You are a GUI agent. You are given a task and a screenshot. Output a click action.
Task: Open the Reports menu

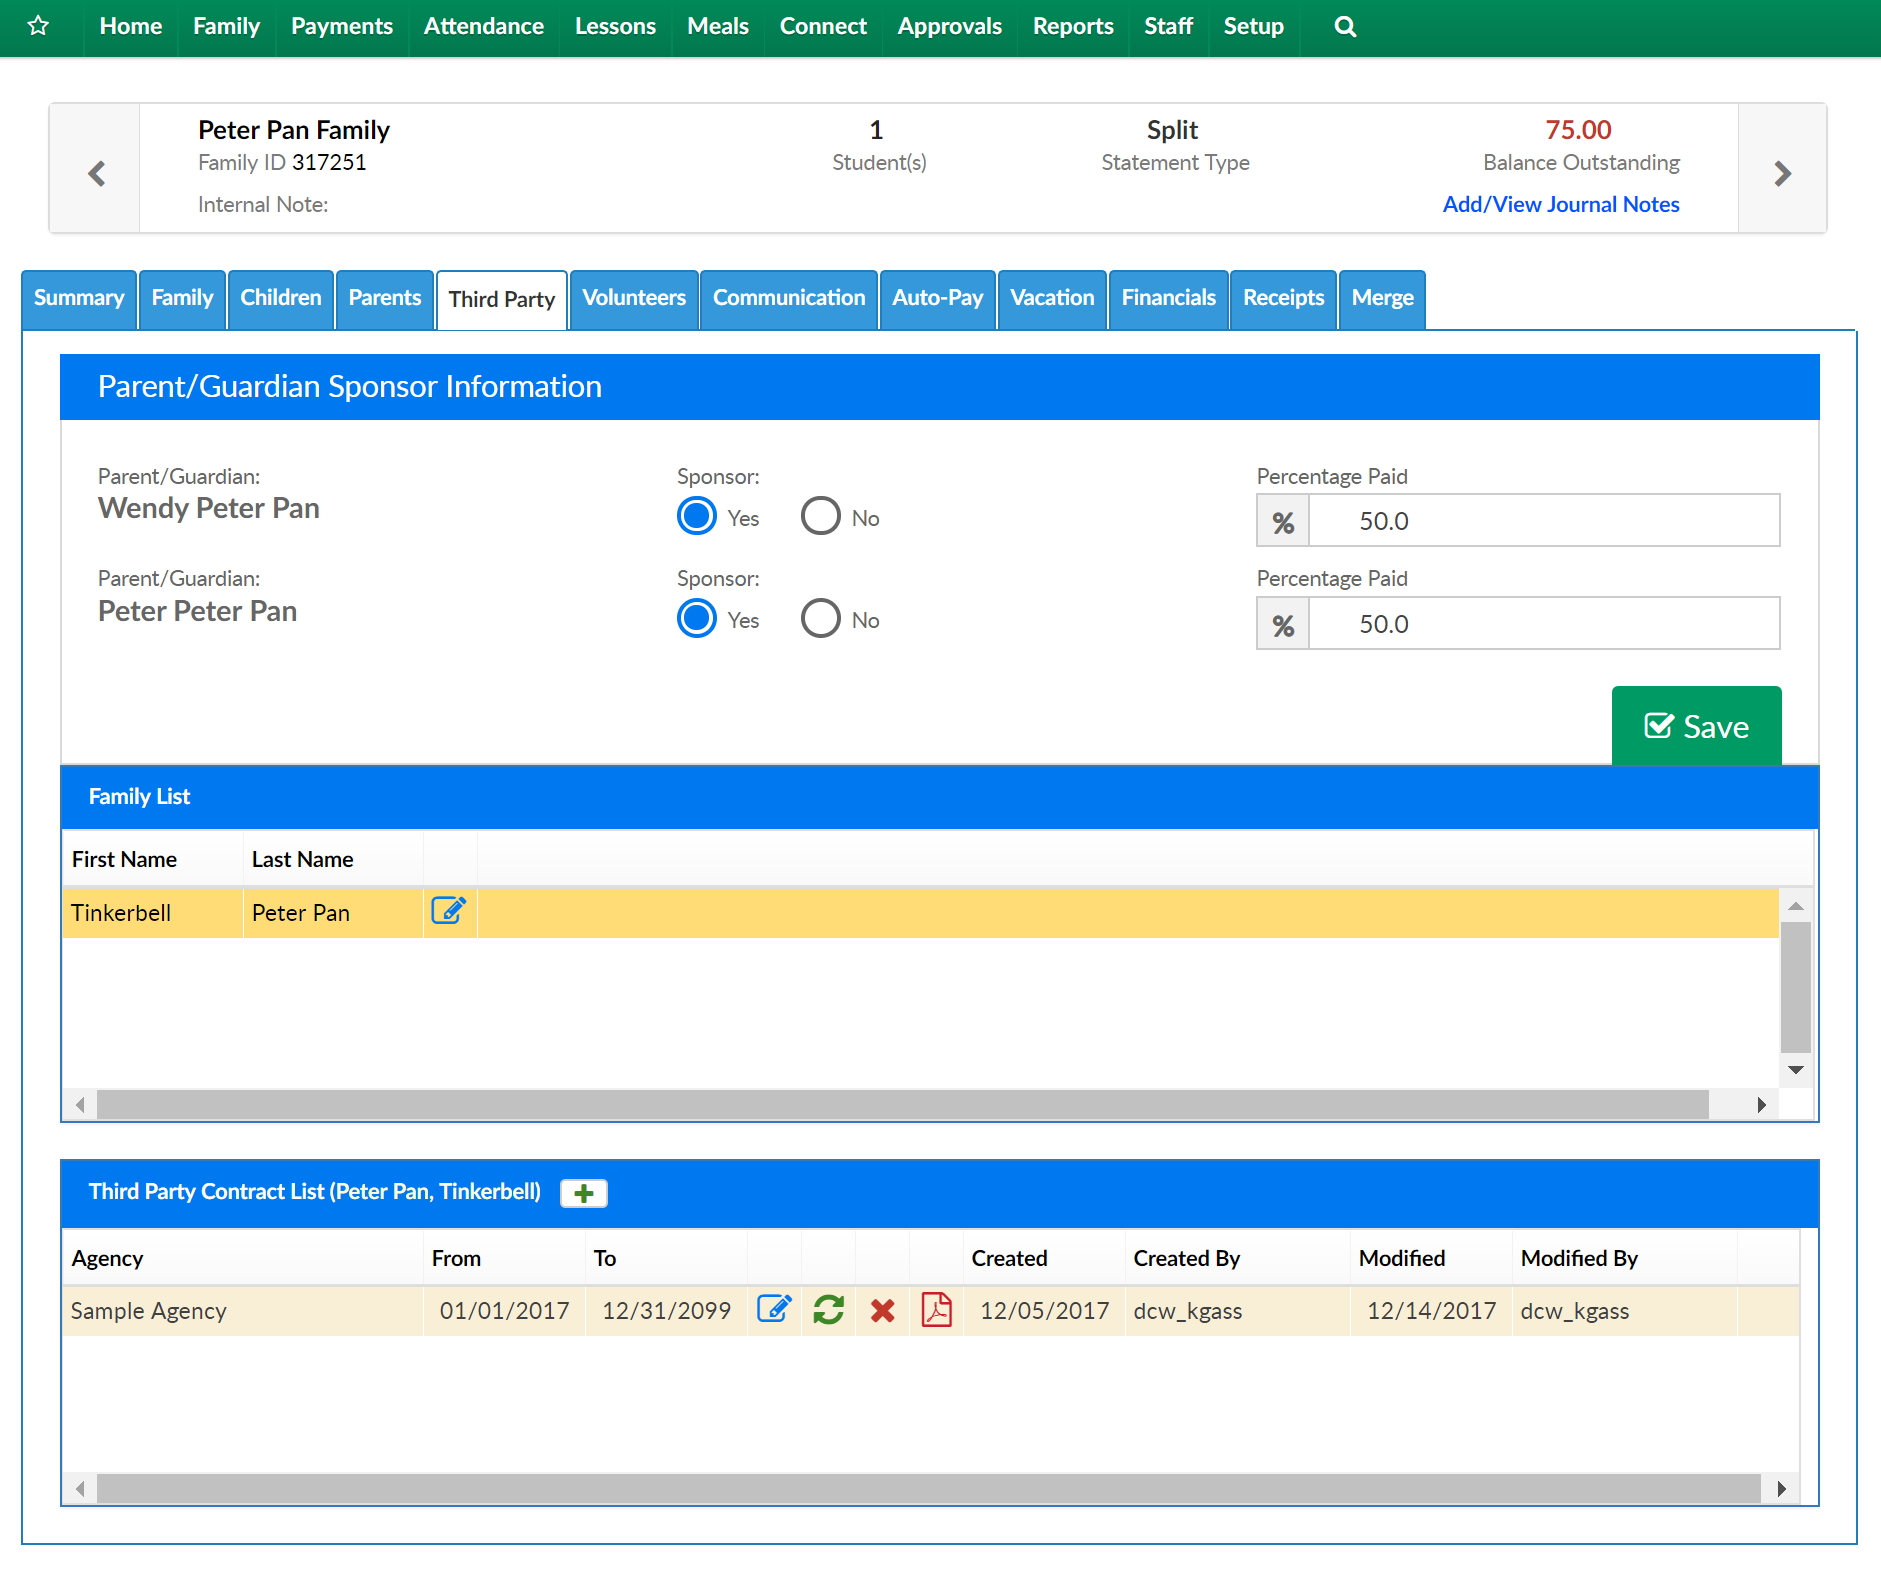click(1072, 27)
